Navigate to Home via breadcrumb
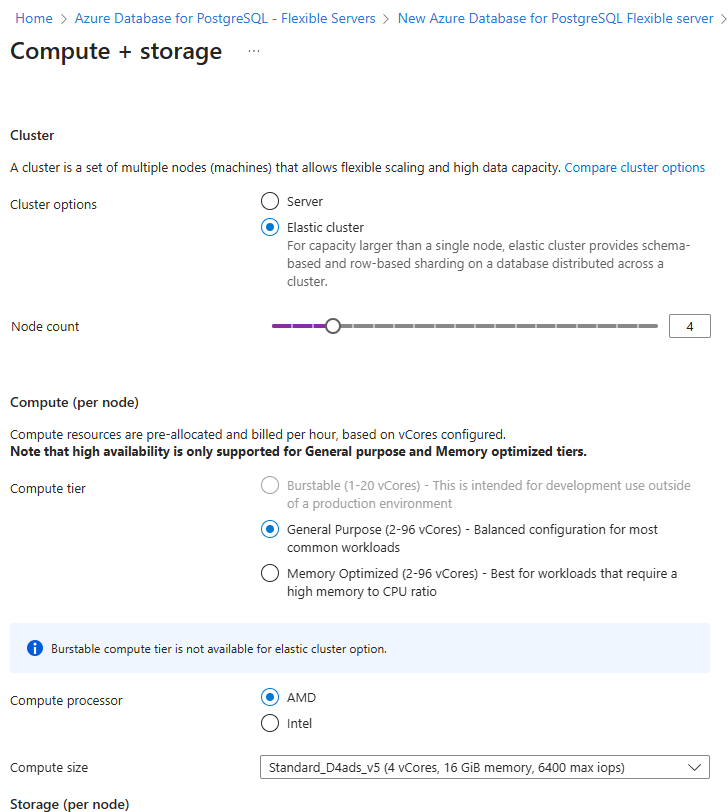728x812 pixels. click(x=33, y=18)
